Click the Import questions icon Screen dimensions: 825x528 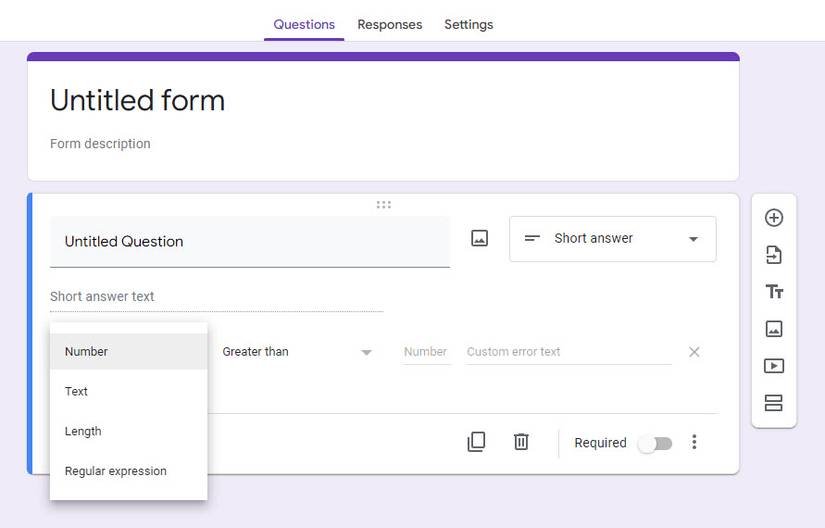point(774,255)
